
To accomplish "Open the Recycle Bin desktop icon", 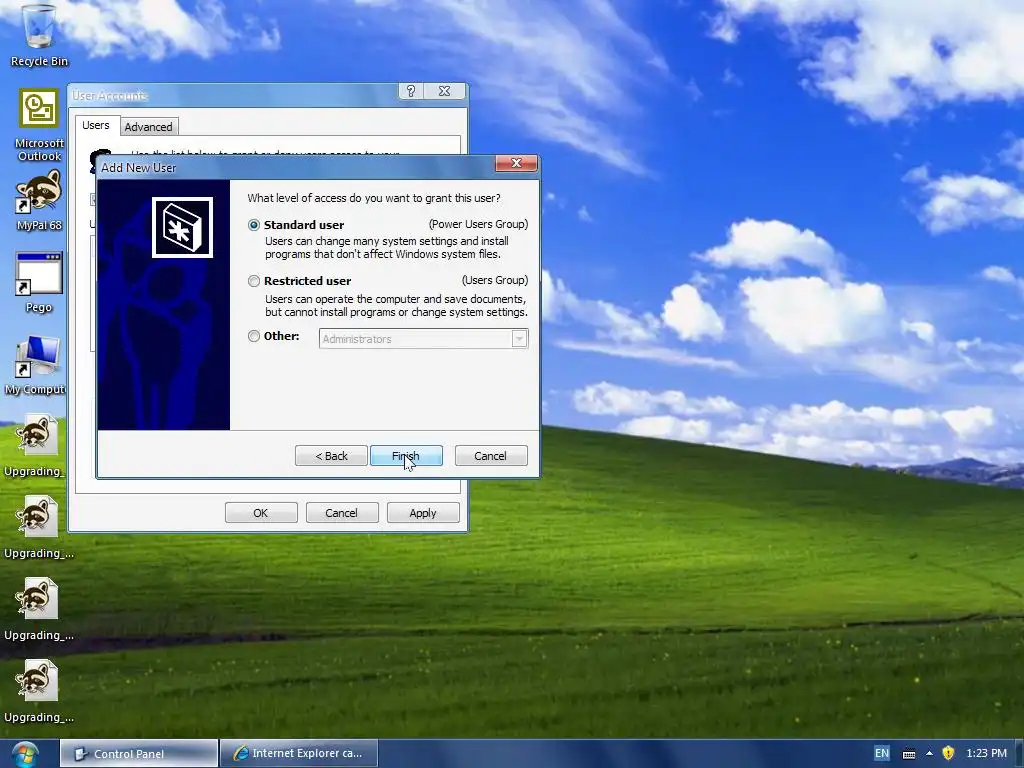I will pos(39,35).
